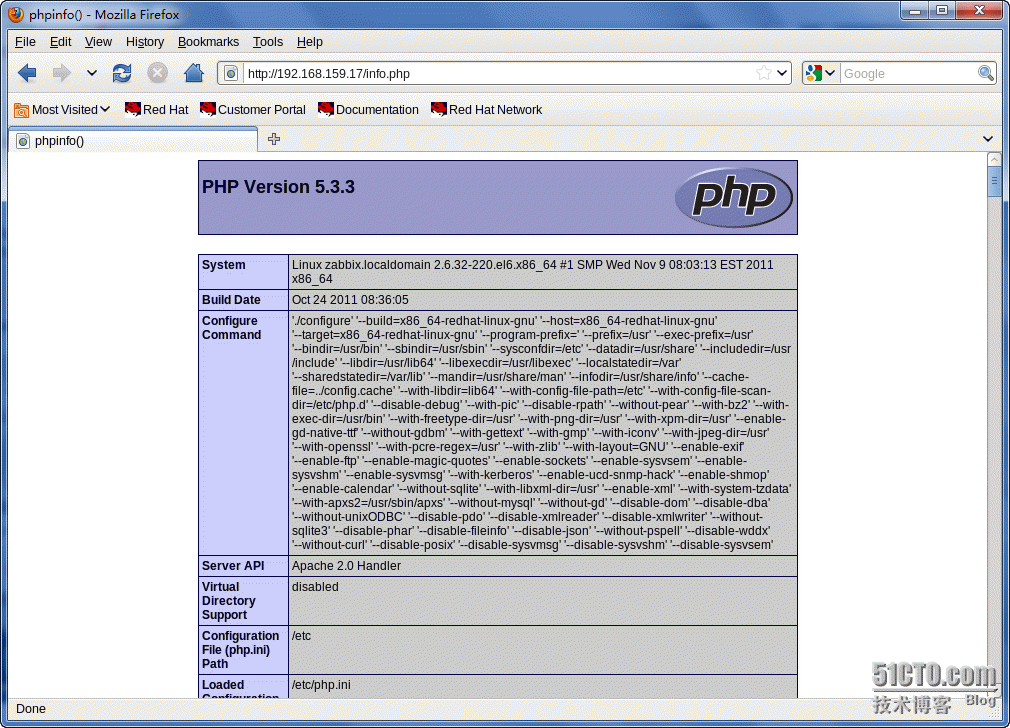Go forward with the Forward arrow button

click(x=61, y=73)
